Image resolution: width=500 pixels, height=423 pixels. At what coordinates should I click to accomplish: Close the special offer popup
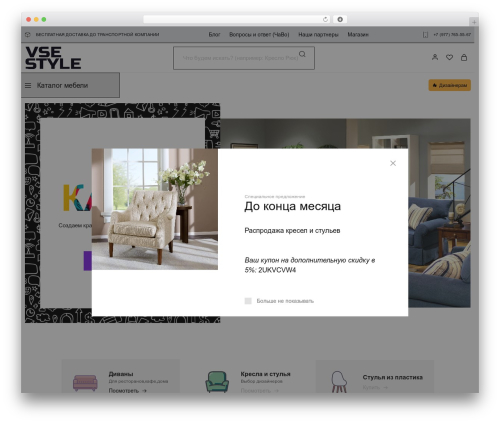pos(393,163)
